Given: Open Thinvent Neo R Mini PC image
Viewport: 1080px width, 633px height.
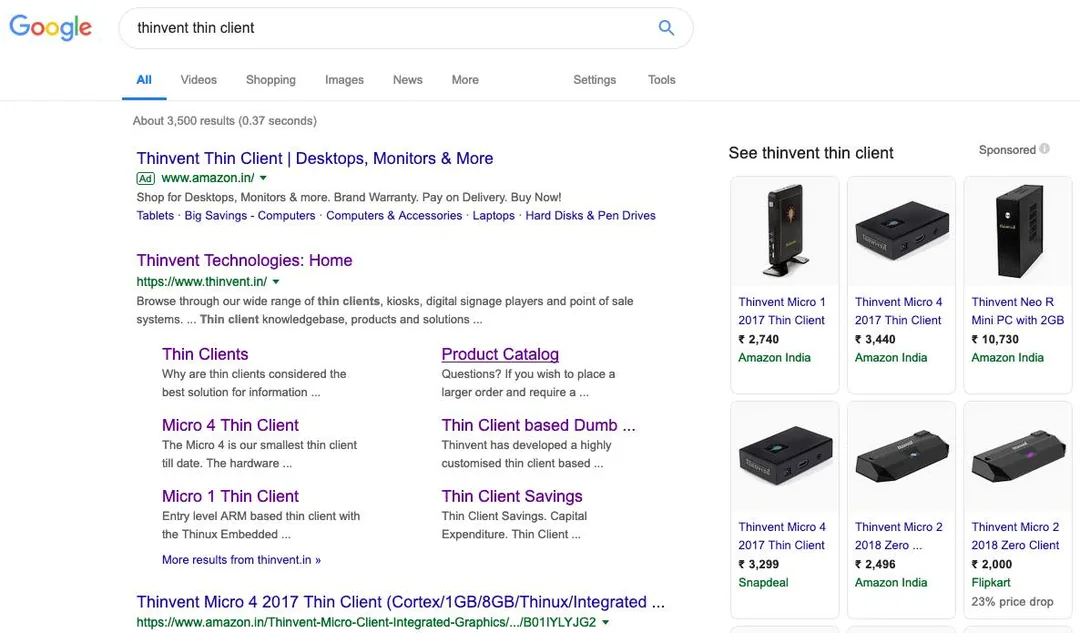Looking at the screenshot, I should [1019, 231].
